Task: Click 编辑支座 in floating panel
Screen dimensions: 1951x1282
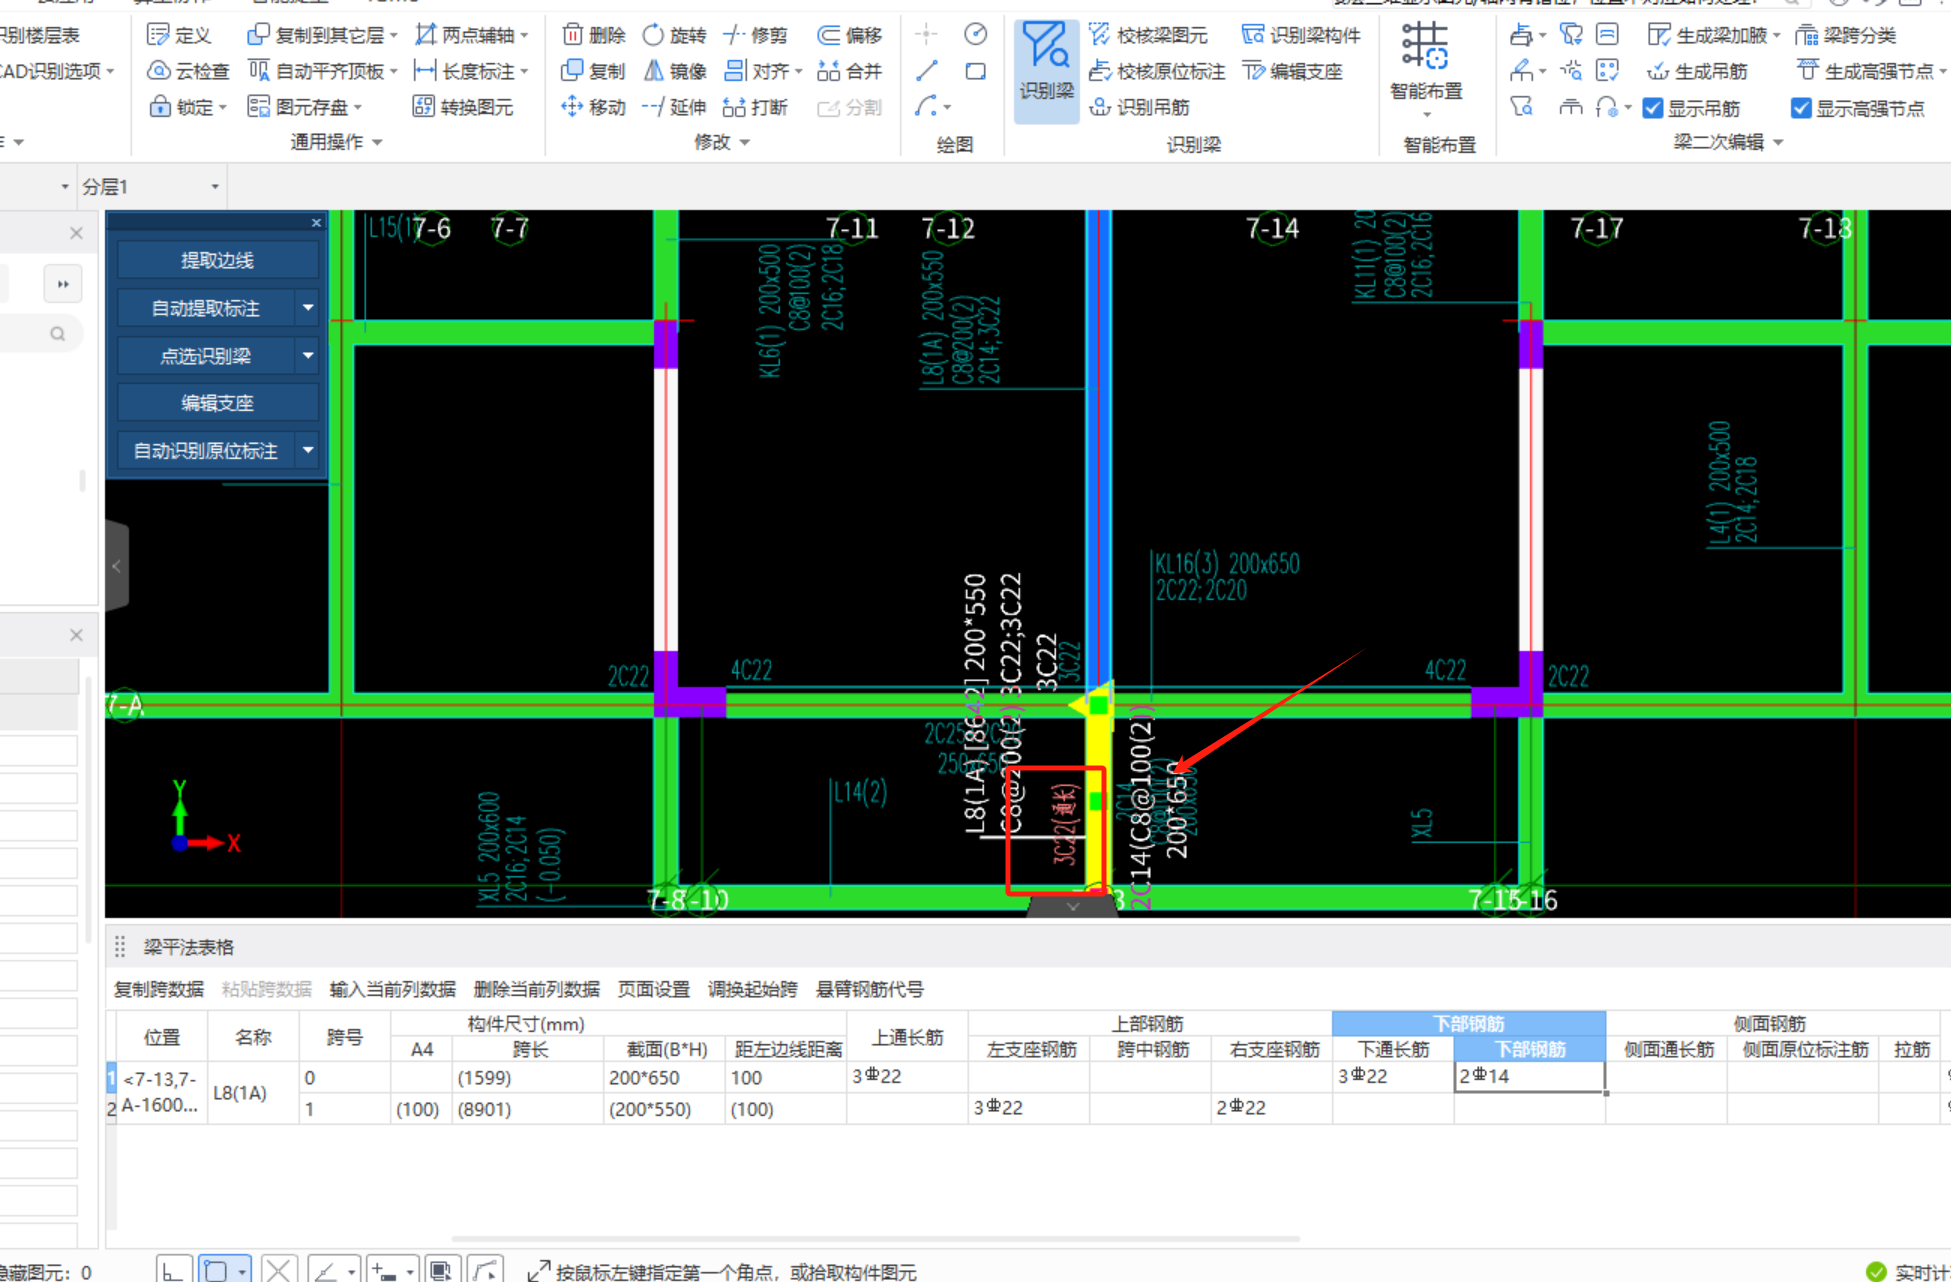Action: 217,403
